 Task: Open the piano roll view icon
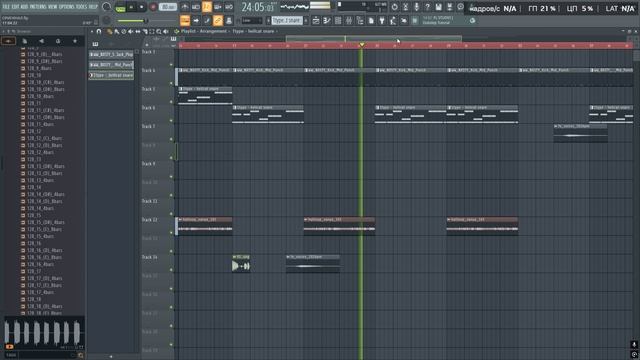pyautogui.click(x=327, y=20)
